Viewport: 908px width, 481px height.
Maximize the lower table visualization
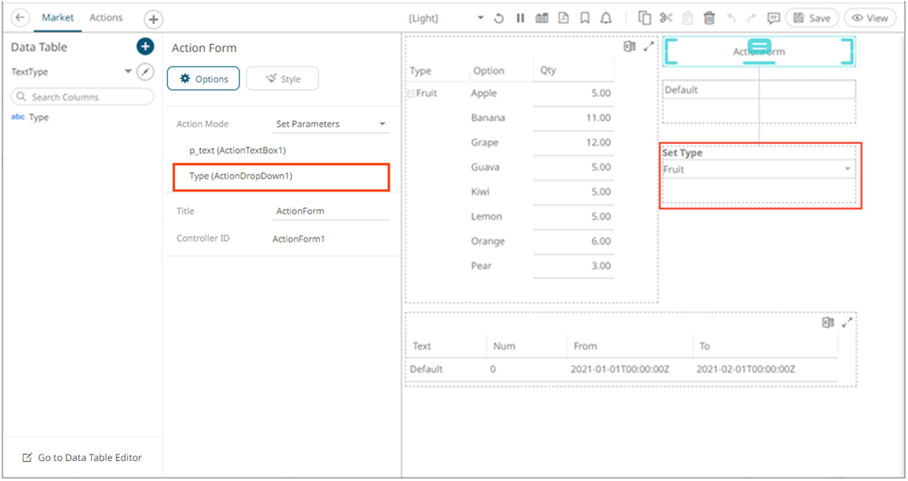[x=847, y=322]
